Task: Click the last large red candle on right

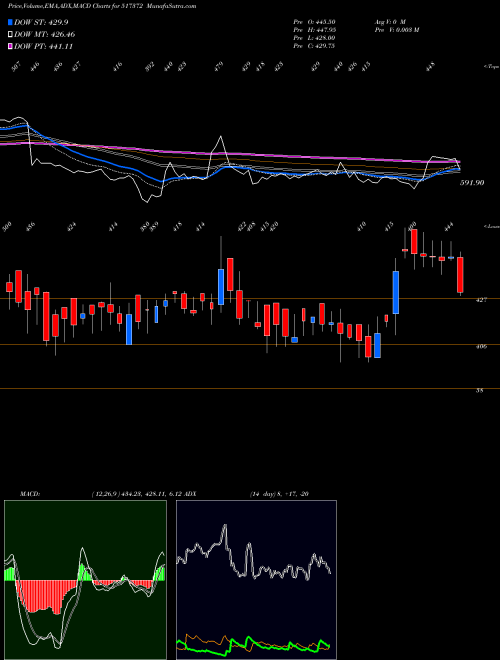Action: click(x=460, y=275)
